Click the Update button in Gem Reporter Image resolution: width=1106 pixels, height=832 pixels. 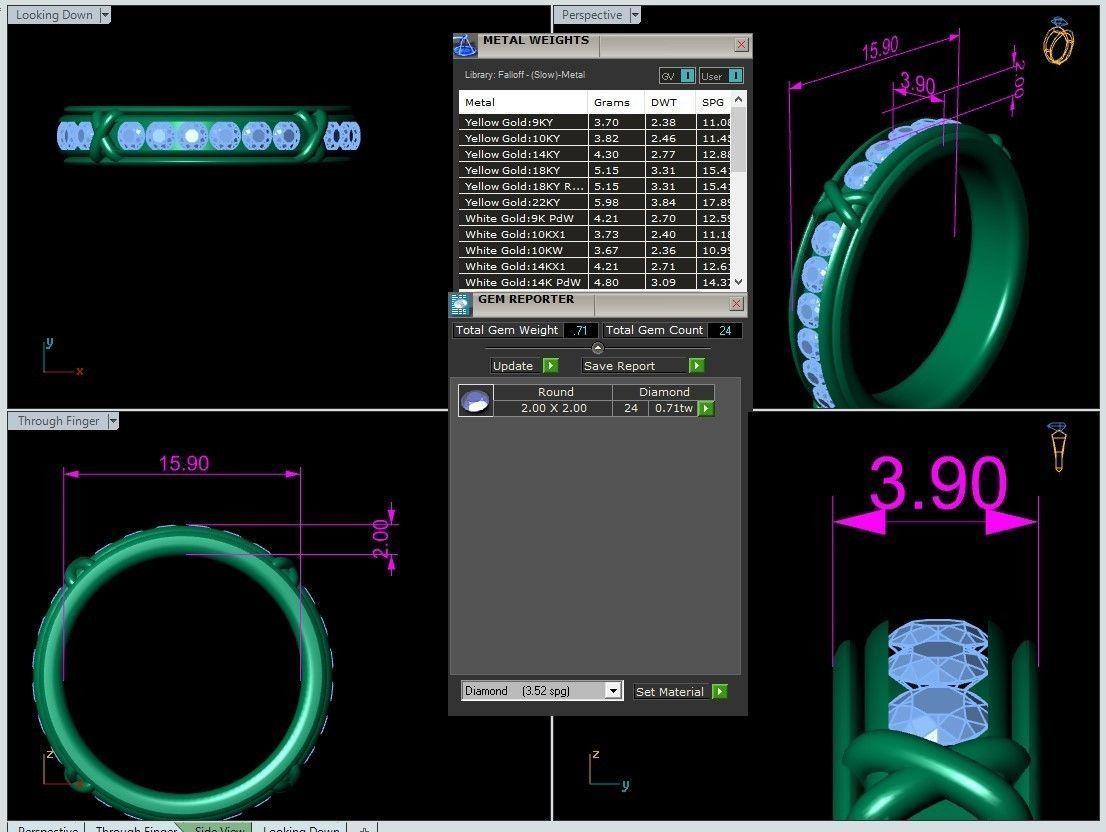point(516,365)
